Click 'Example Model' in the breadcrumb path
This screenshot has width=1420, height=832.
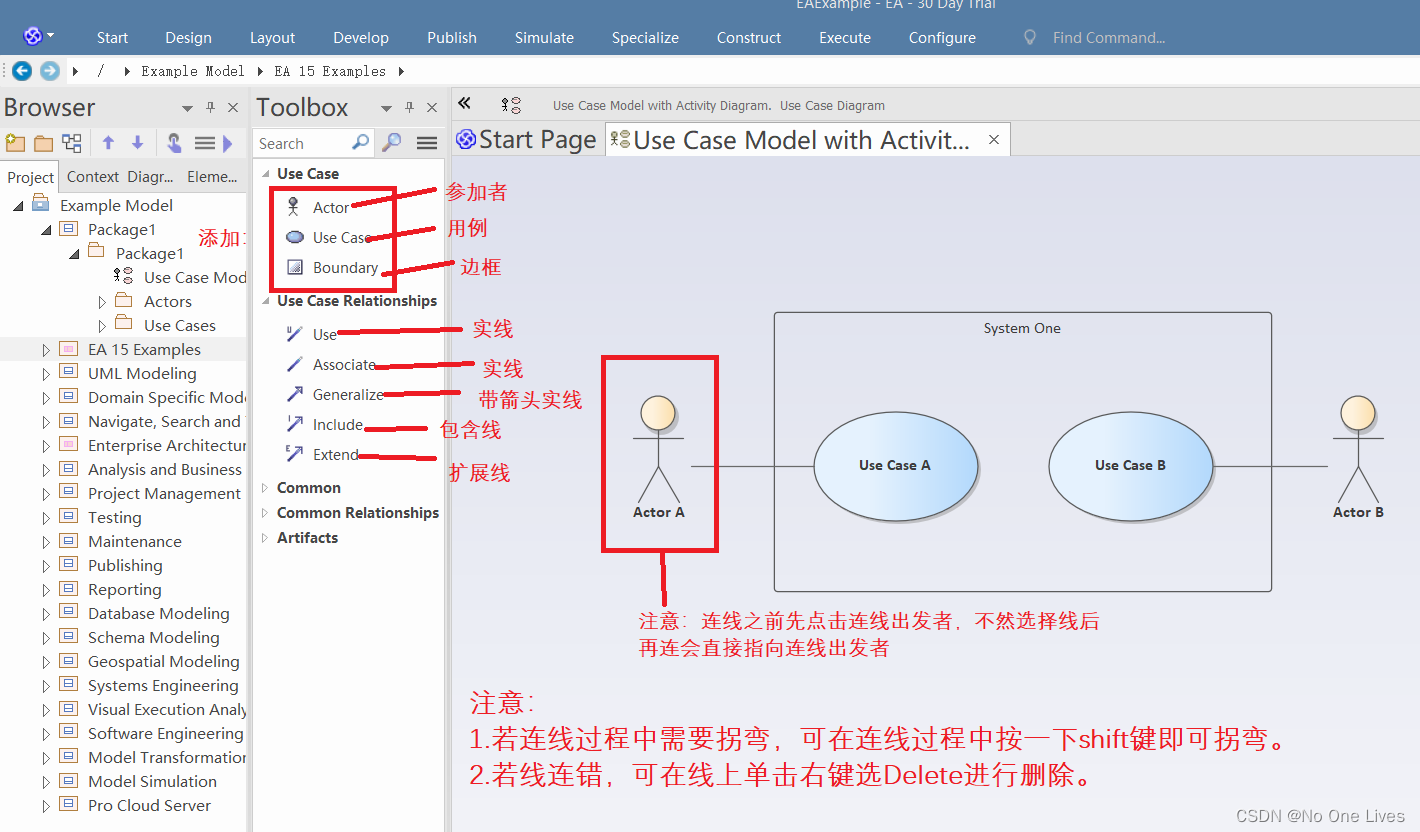pyautogui.click(x=192, y=71)
